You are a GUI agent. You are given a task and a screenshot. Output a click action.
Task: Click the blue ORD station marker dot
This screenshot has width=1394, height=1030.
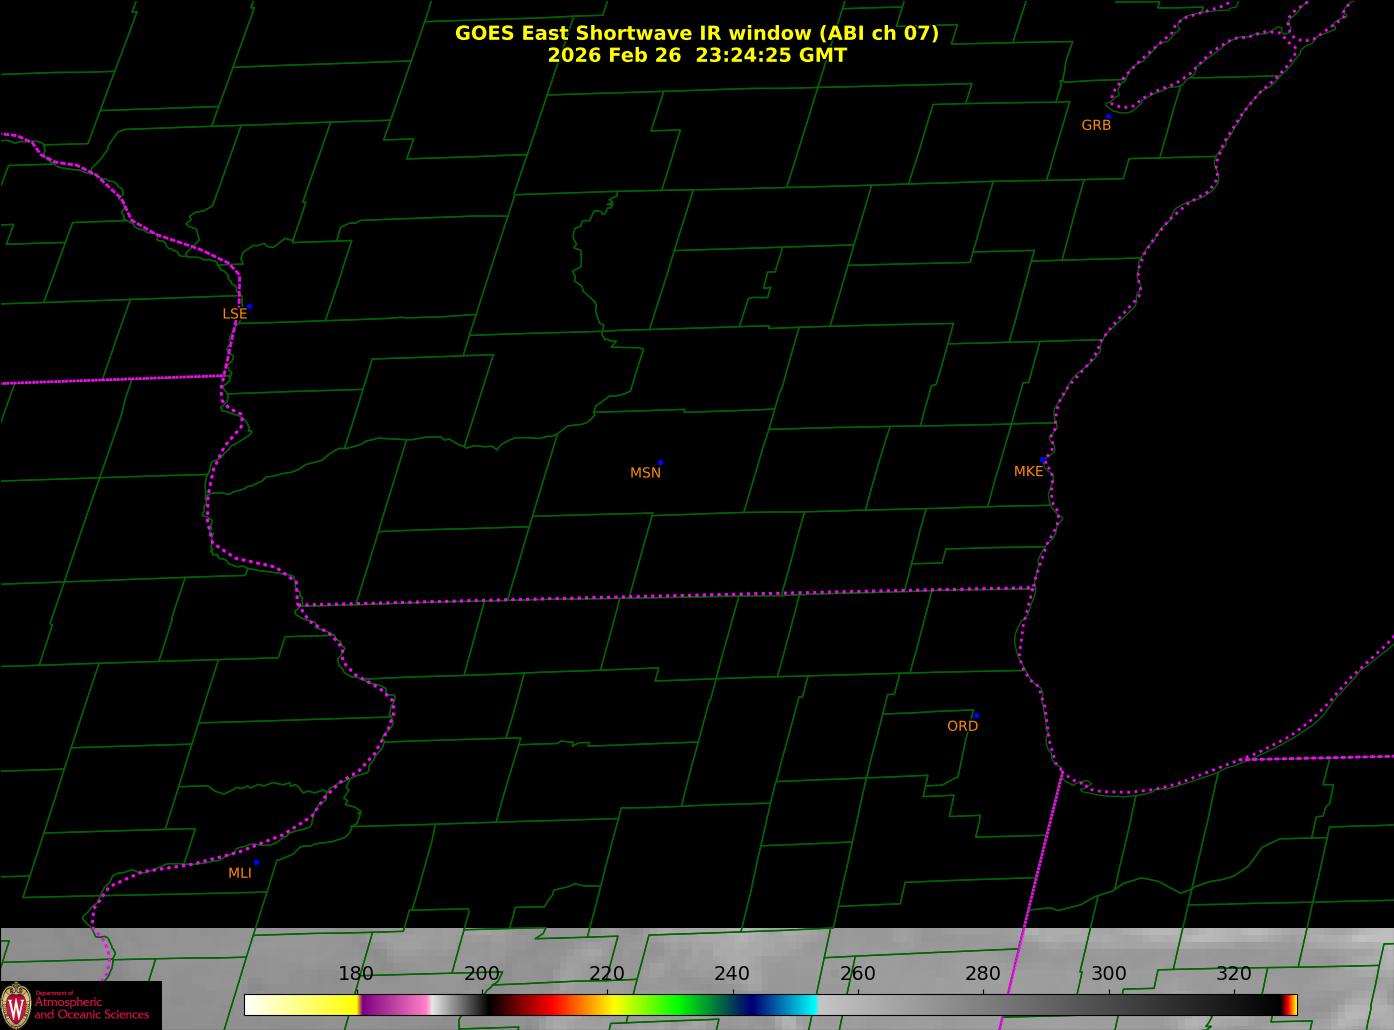click(x=976, y=716)
